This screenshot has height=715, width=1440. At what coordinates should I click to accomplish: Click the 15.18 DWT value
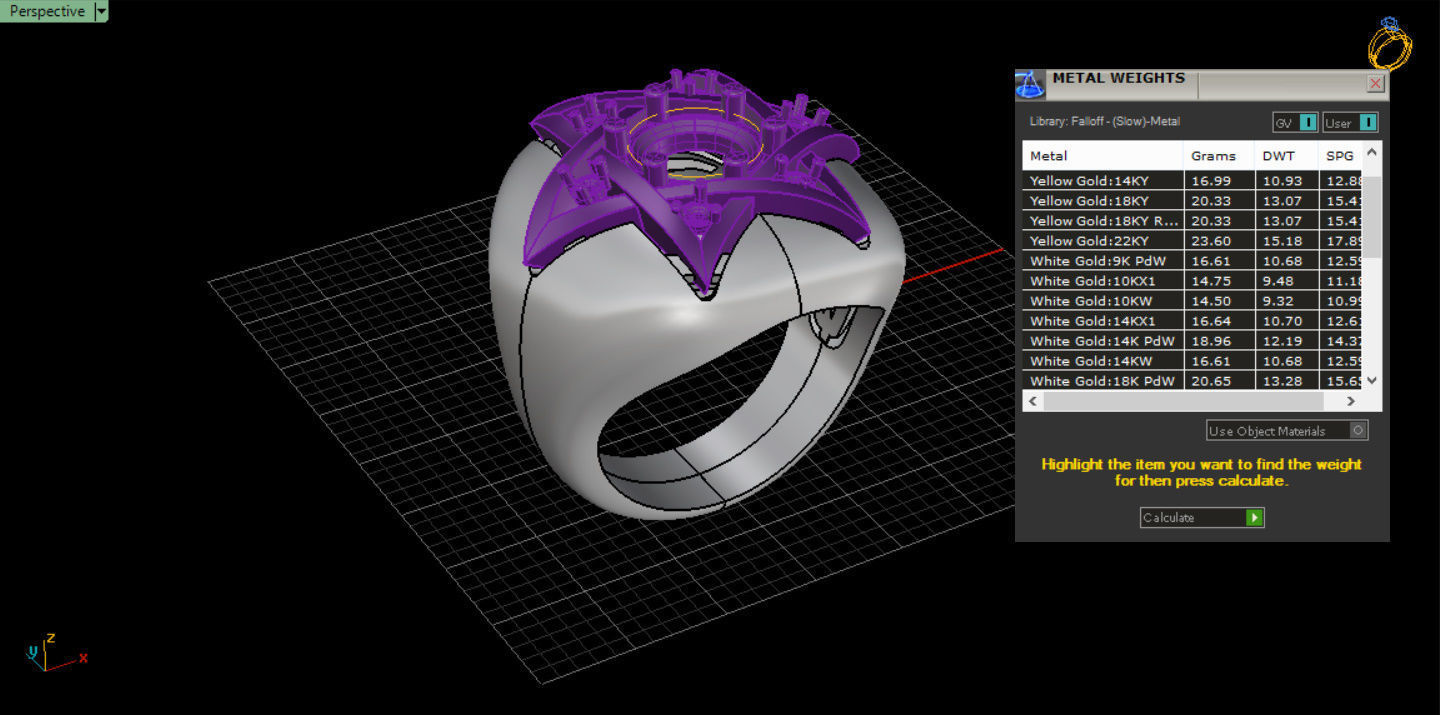[x=1282, y=241]
